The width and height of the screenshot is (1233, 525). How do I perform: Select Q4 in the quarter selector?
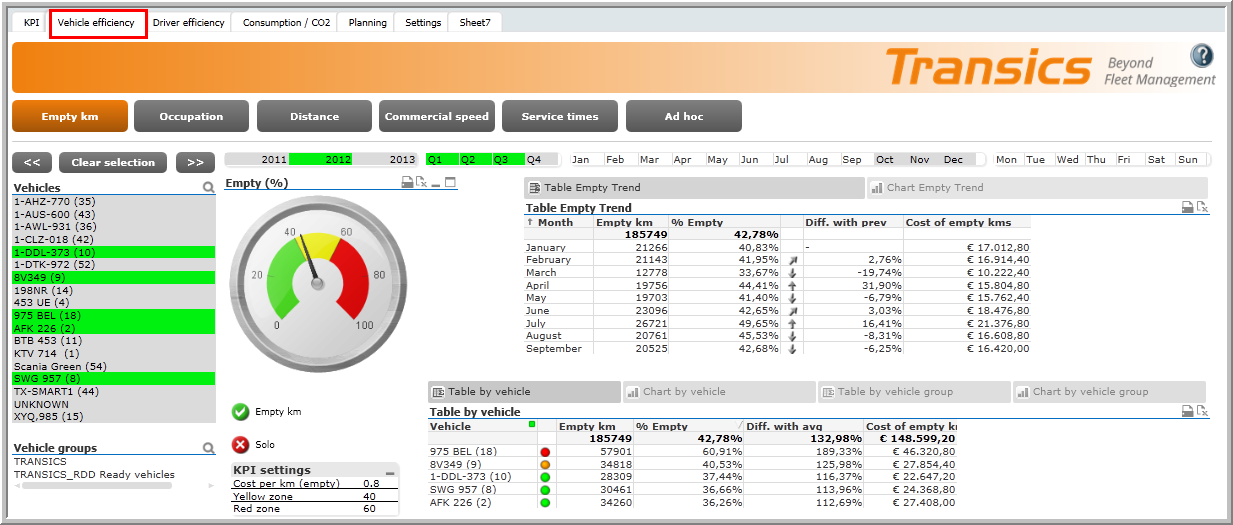535,160
